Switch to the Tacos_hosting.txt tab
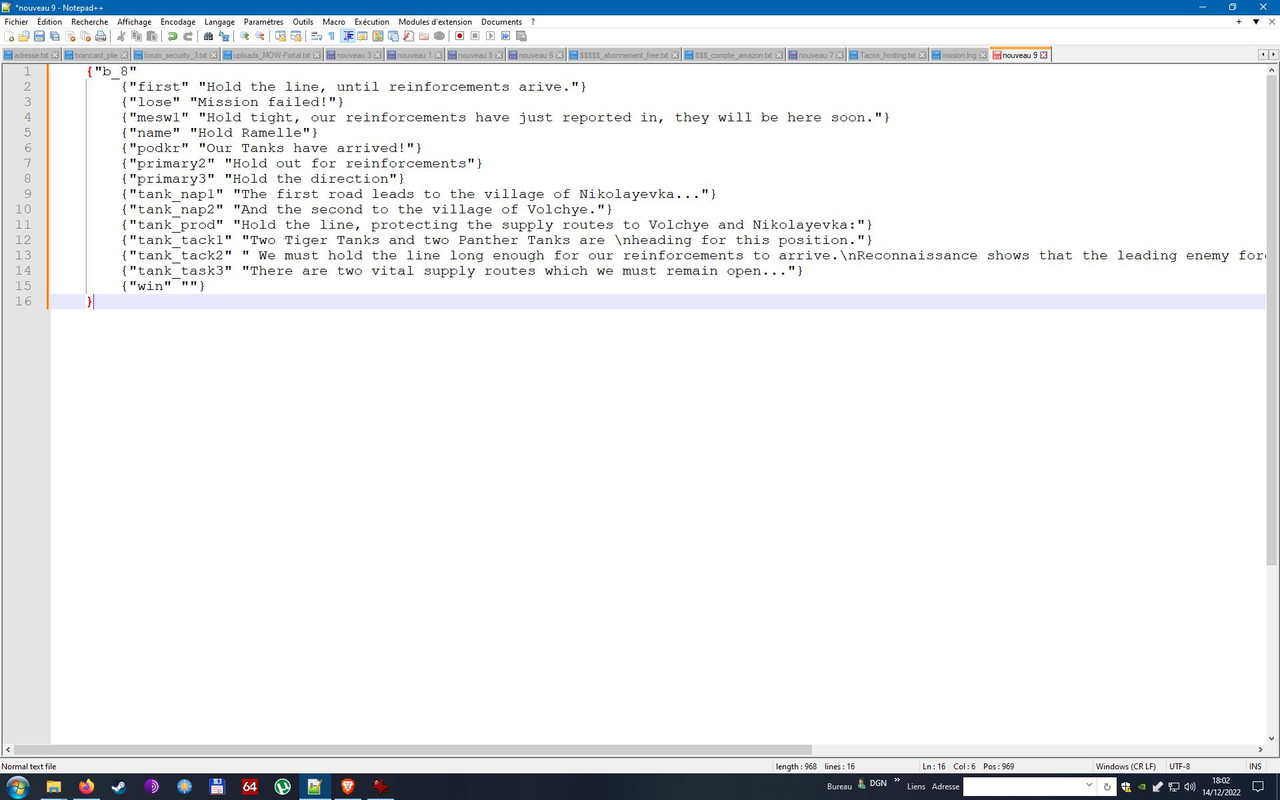Viewport: 1280px width, 800px height. pyautogui.click(x=889, y=55)
